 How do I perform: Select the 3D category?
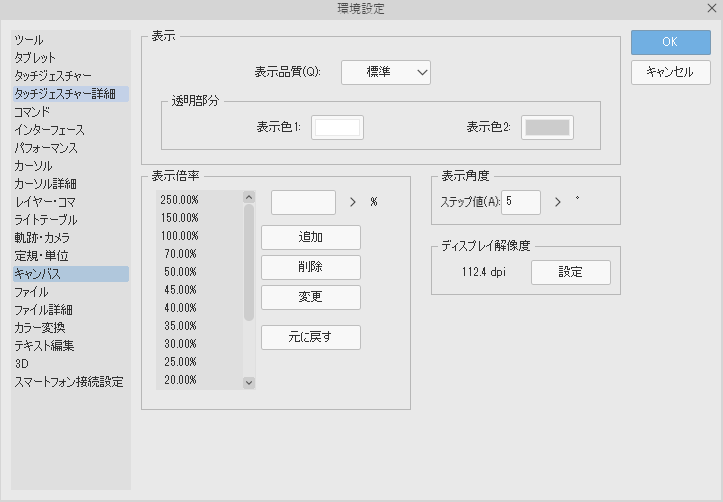(x=71, y=364)
